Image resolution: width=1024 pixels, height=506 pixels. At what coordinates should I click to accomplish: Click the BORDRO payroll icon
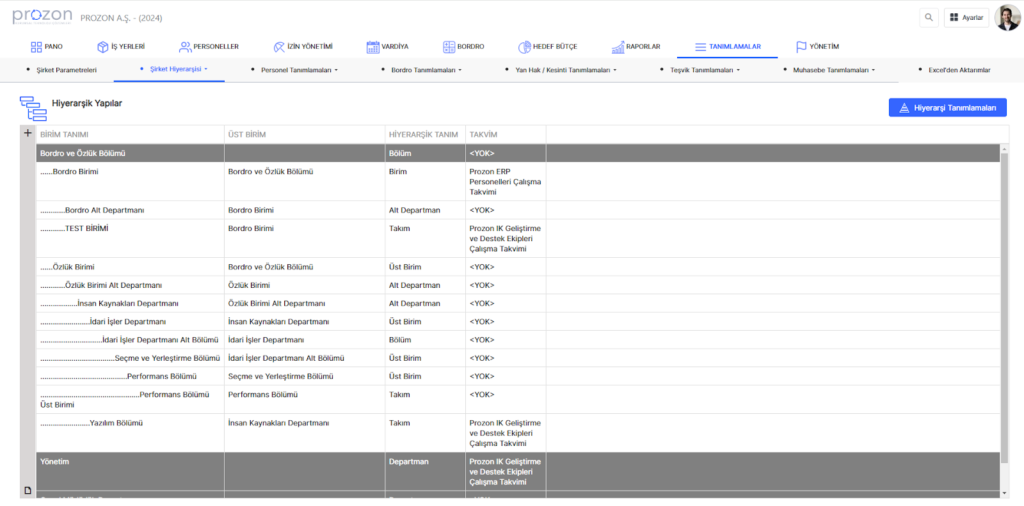449,47
